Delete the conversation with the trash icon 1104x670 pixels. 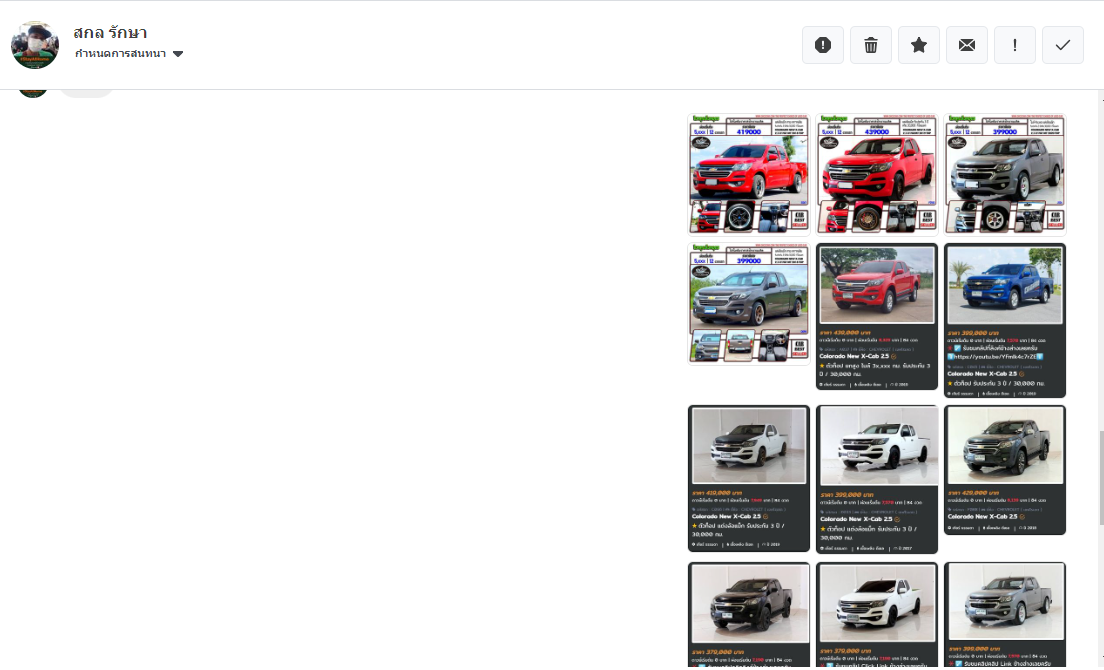pyautogui.click(x=871, y=45)
